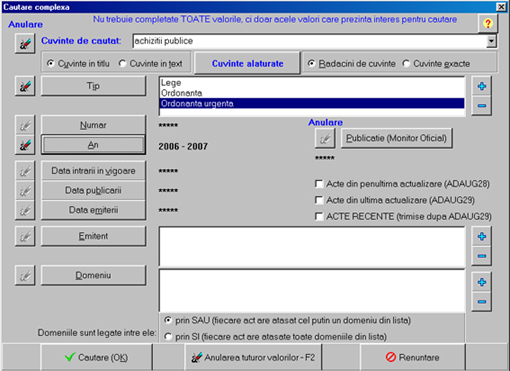510x371 pixels.
Task: Click the eraser icon beside Tip button
Action: (x=25, y=86)
